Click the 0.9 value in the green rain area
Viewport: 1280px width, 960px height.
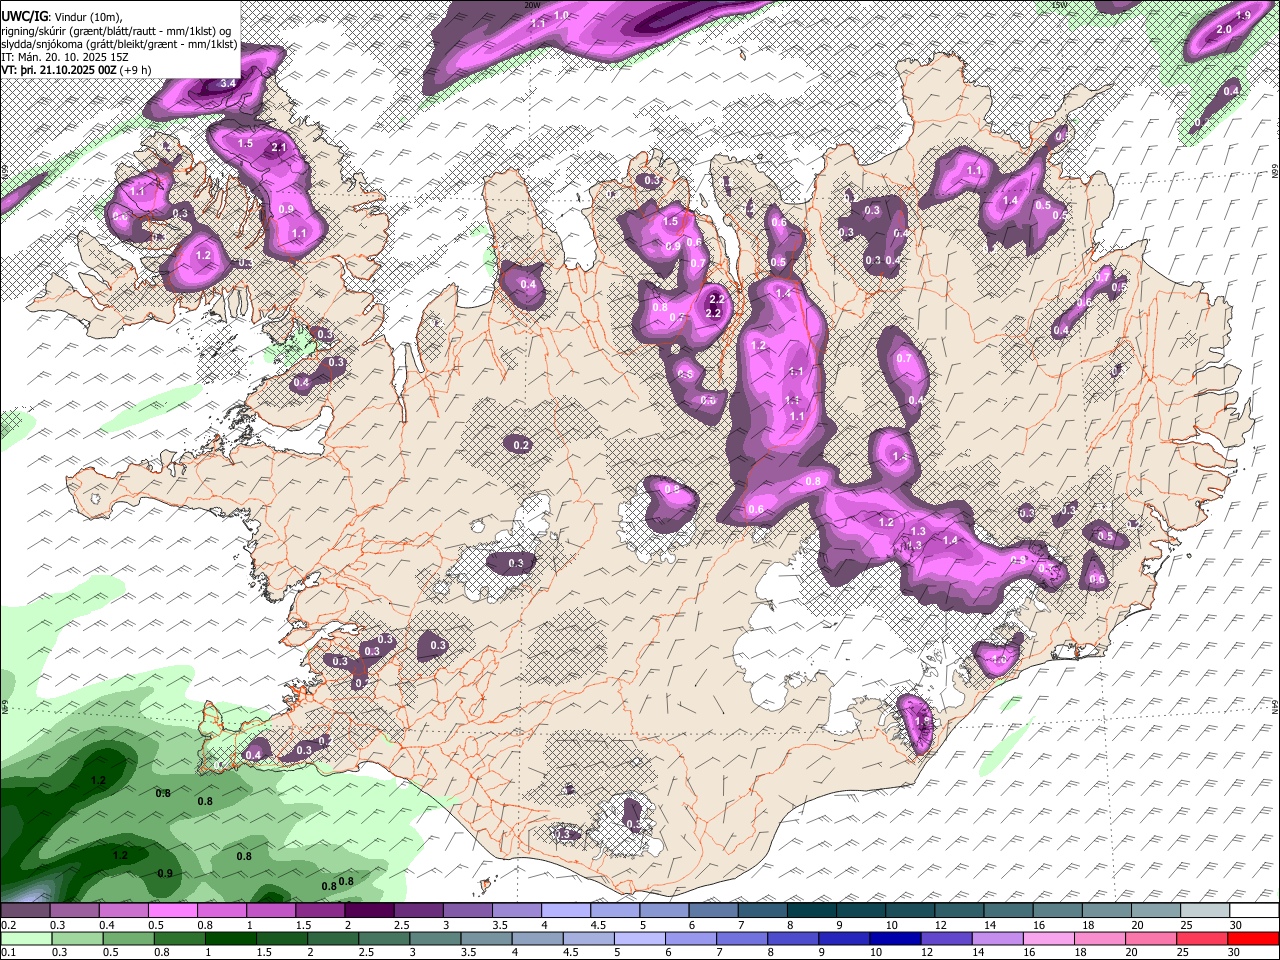coord(166,873)
